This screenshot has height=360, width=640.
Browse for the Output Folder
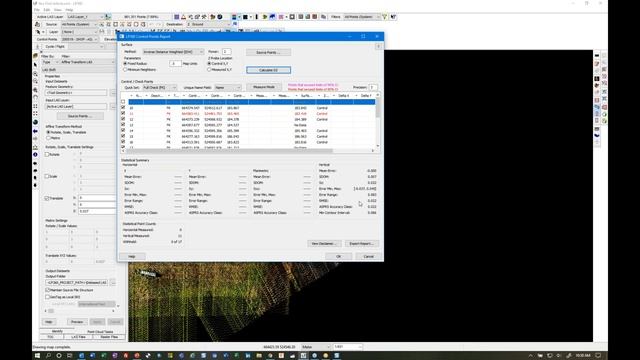(x=113, y=282)
